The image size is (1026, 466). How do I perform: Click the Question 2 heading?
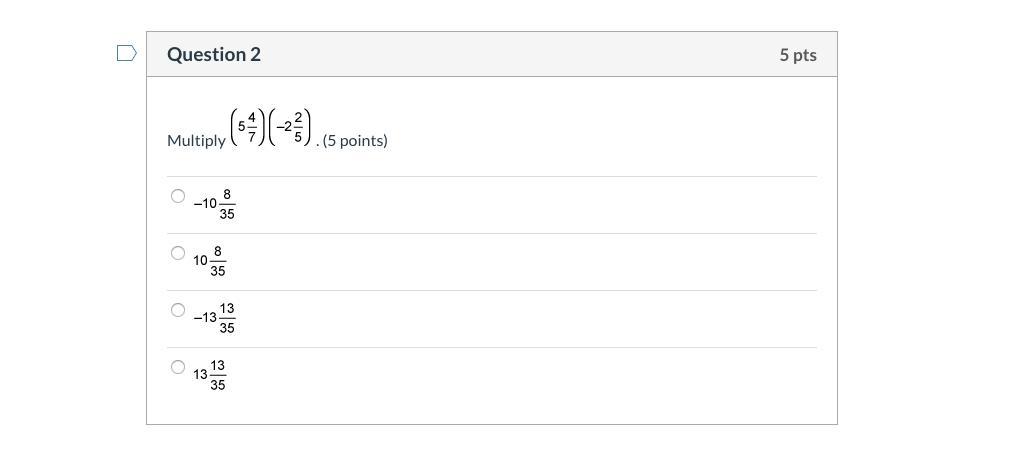(214, 55)
